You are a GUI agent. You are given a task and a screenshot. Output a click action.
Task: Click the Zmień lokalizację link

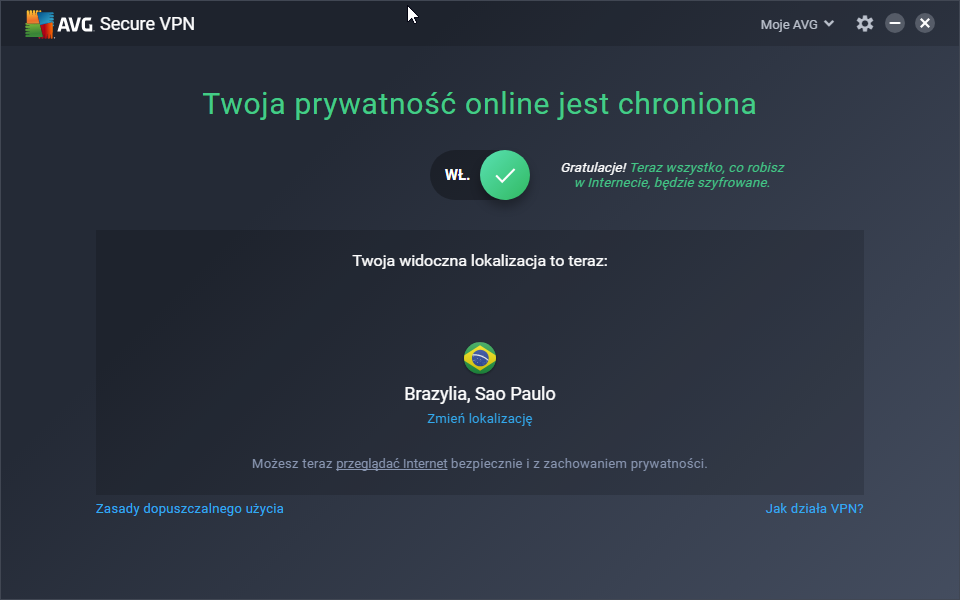480,419
